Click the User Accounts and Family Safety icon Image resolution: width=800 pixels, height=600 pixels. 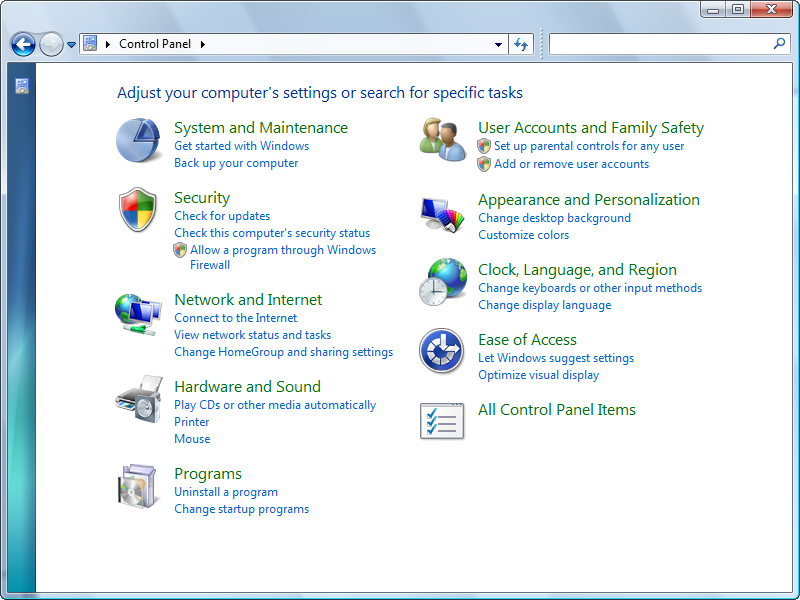pyautogui.click(x=441, y=141)
